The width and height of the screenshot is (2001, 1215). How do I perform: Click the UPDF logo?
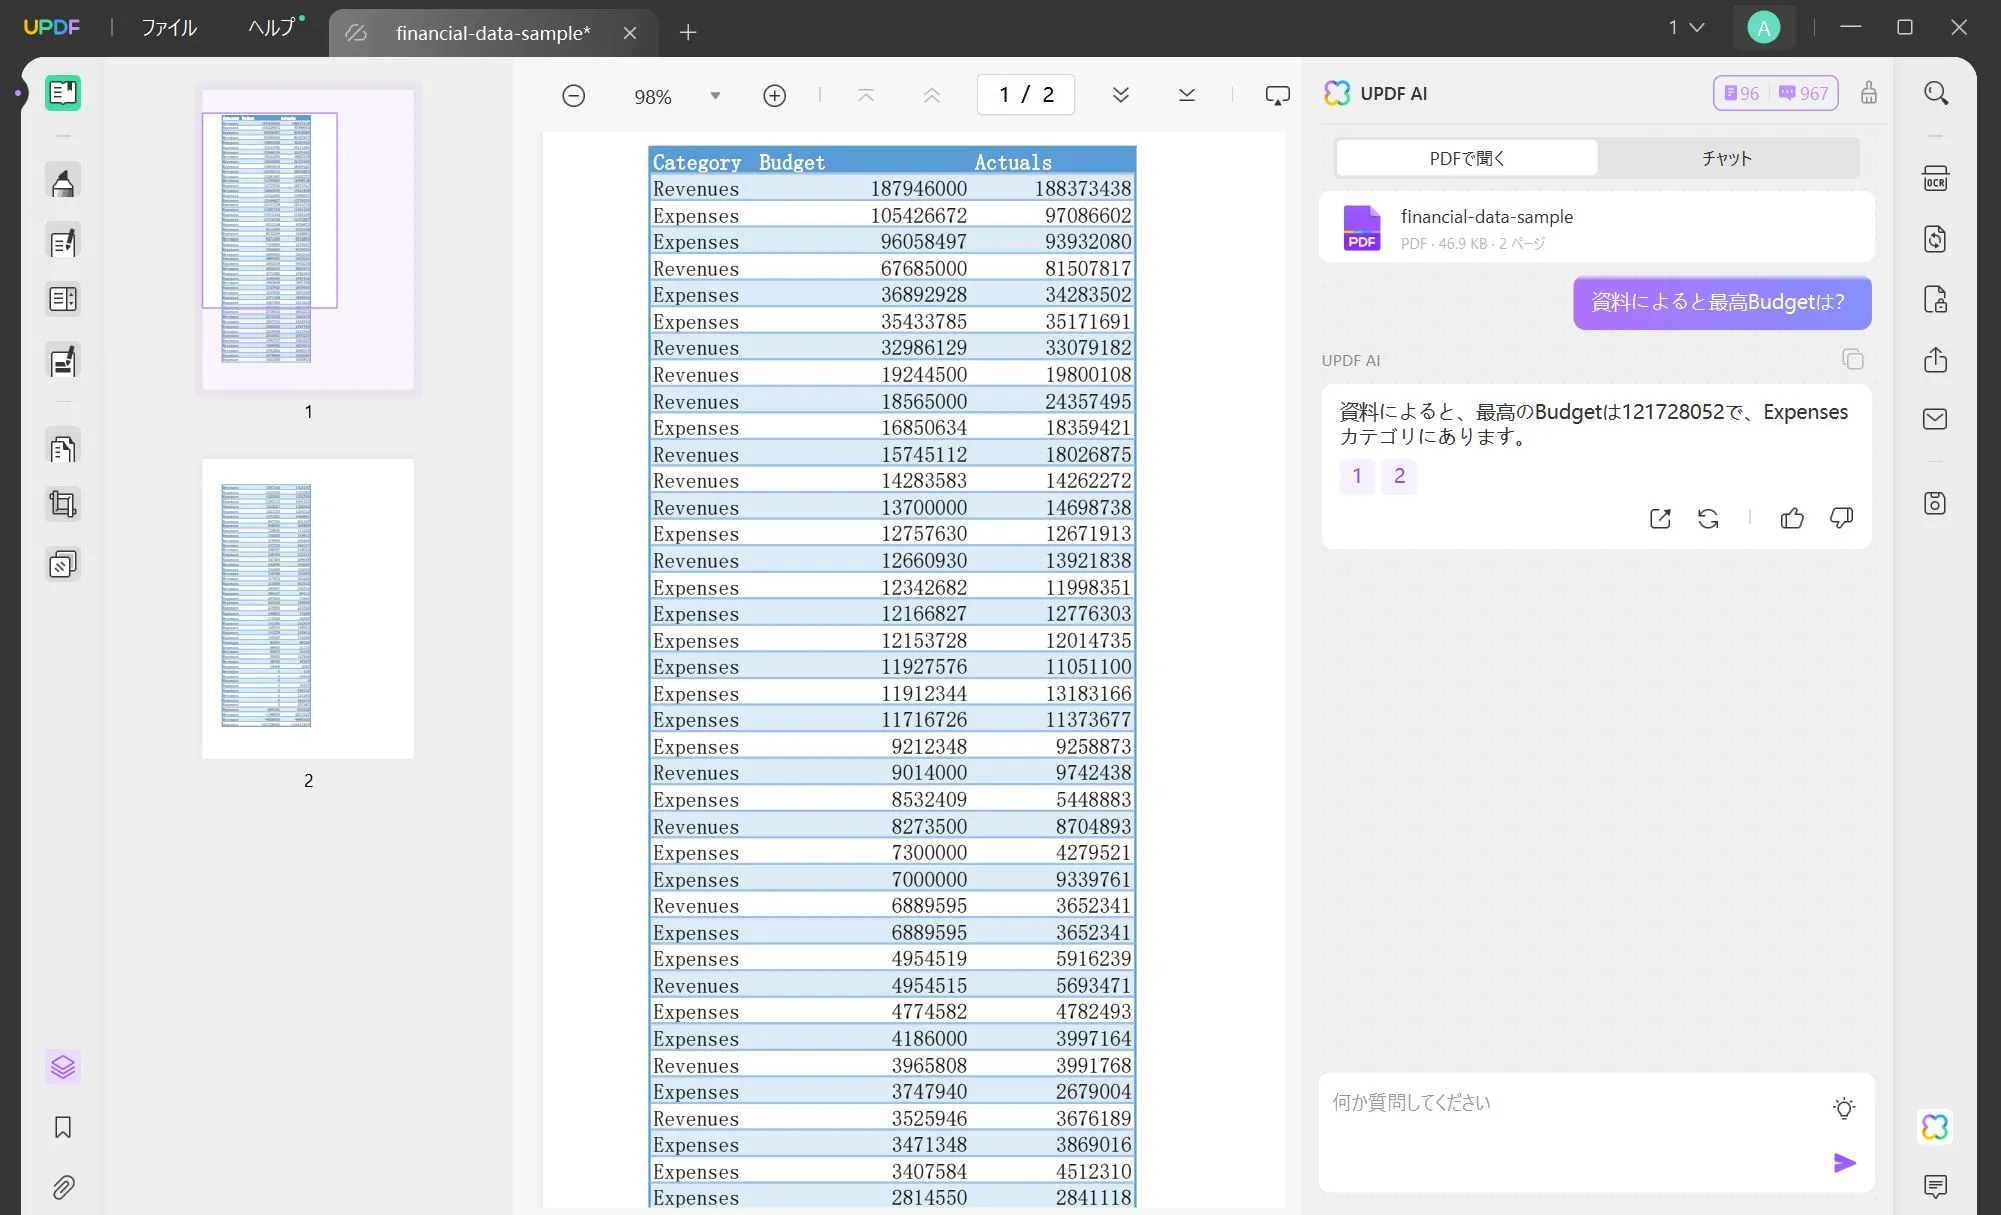pyautogui.click(x=52, y=28)
